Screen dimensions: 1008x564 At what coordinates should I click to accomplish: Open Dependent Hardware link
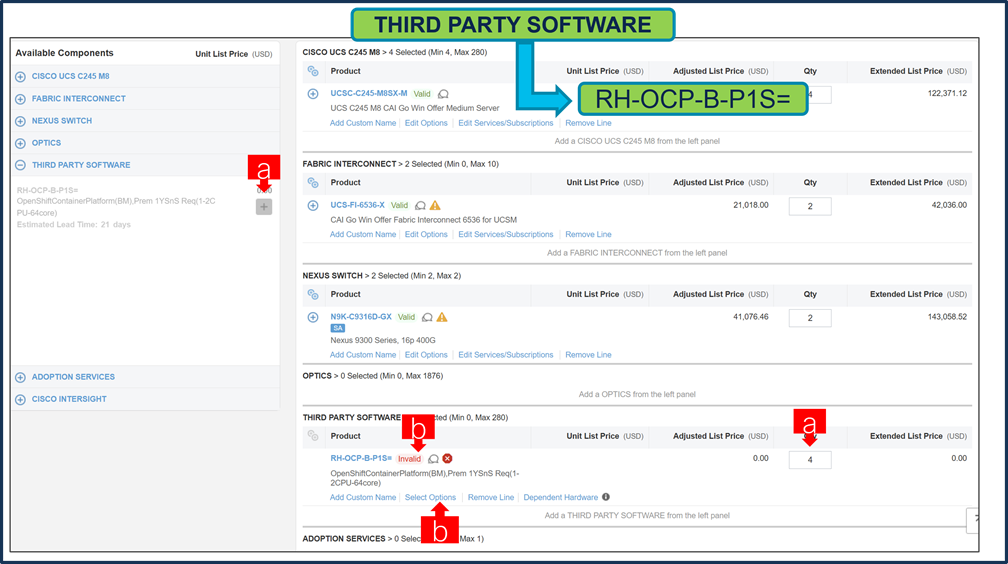(561, 497)
